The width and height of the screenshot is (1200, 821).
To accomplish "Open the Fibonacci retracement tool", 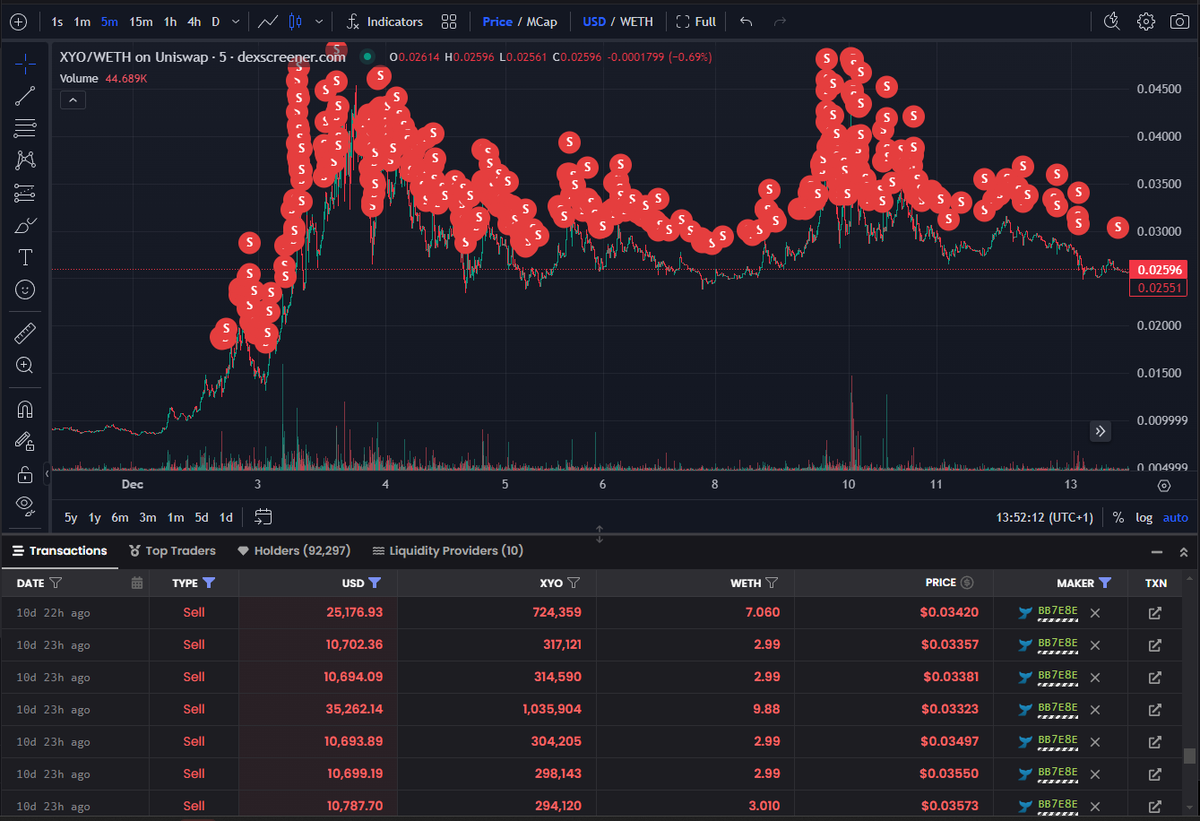I will [x=26, y=128].
